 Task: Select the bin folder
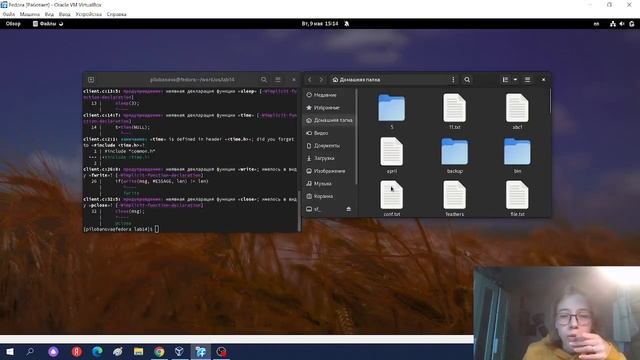click(x=517, y=155)
